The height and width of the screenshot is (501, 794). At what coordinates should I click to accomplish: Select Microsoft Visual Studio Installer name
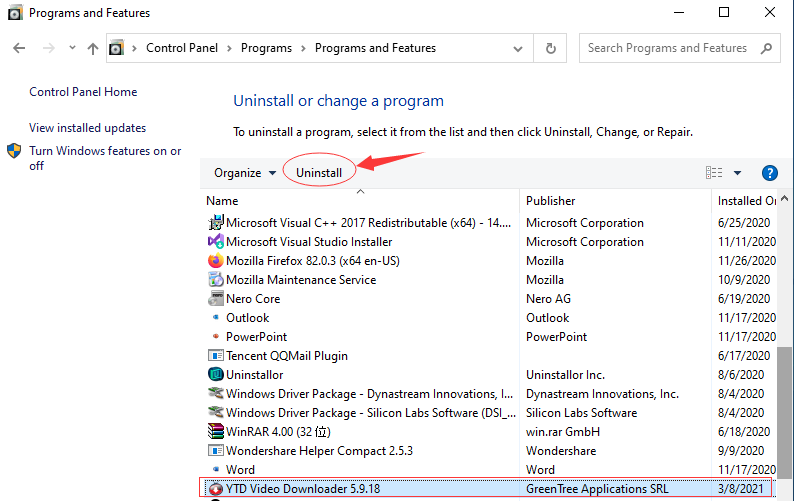(309, 242)
